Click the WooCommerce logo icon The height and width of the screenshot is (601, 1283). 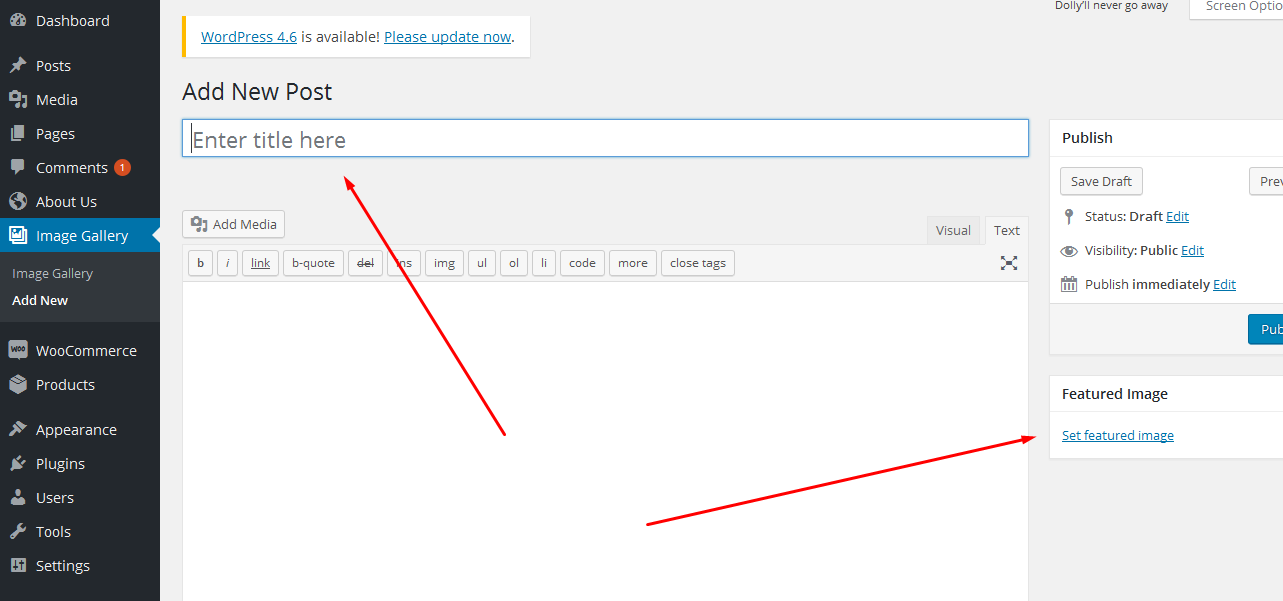point(18,351)
